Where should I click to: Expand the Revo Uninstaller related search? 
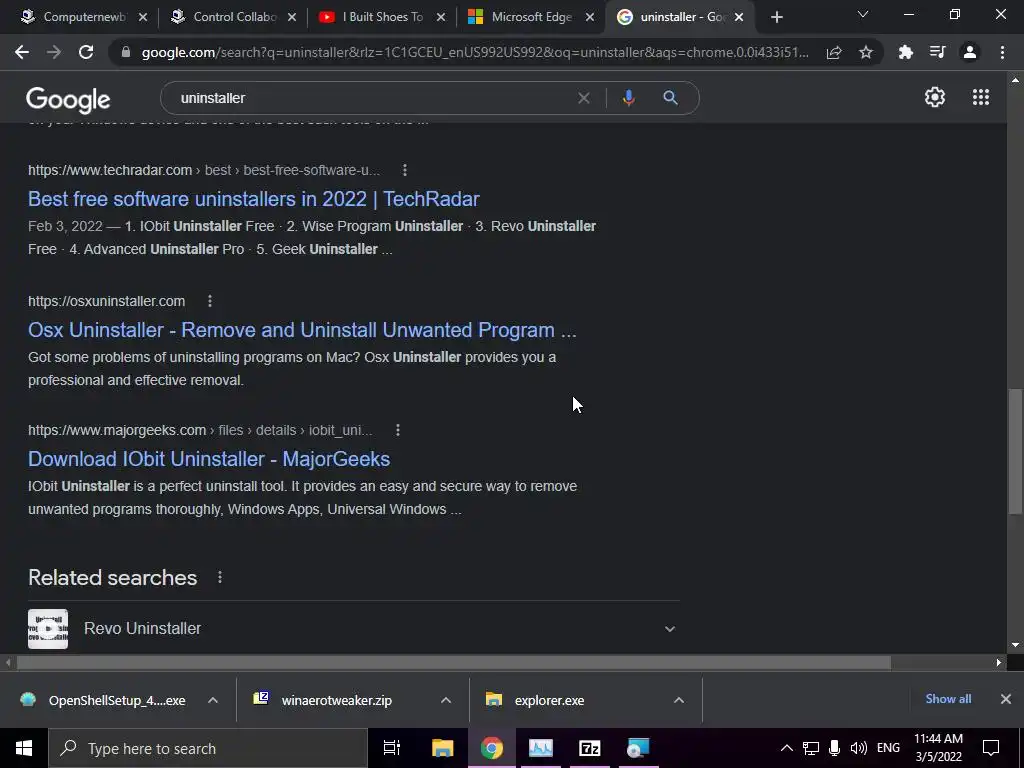coord(669,629)
